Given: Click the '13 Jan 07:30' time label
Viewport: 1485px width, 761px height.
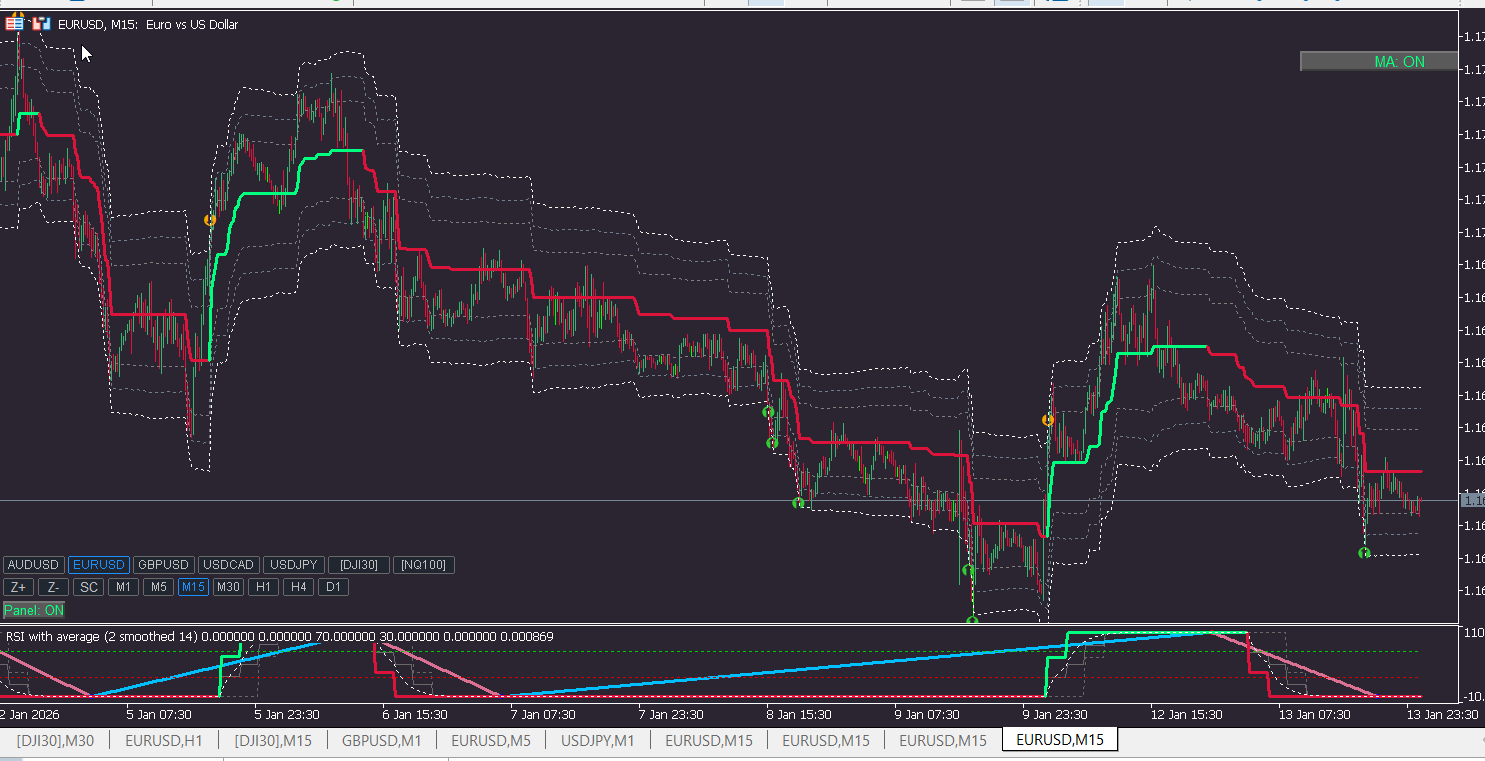Looking at the screenshot, I should [x=1314, y=715].
